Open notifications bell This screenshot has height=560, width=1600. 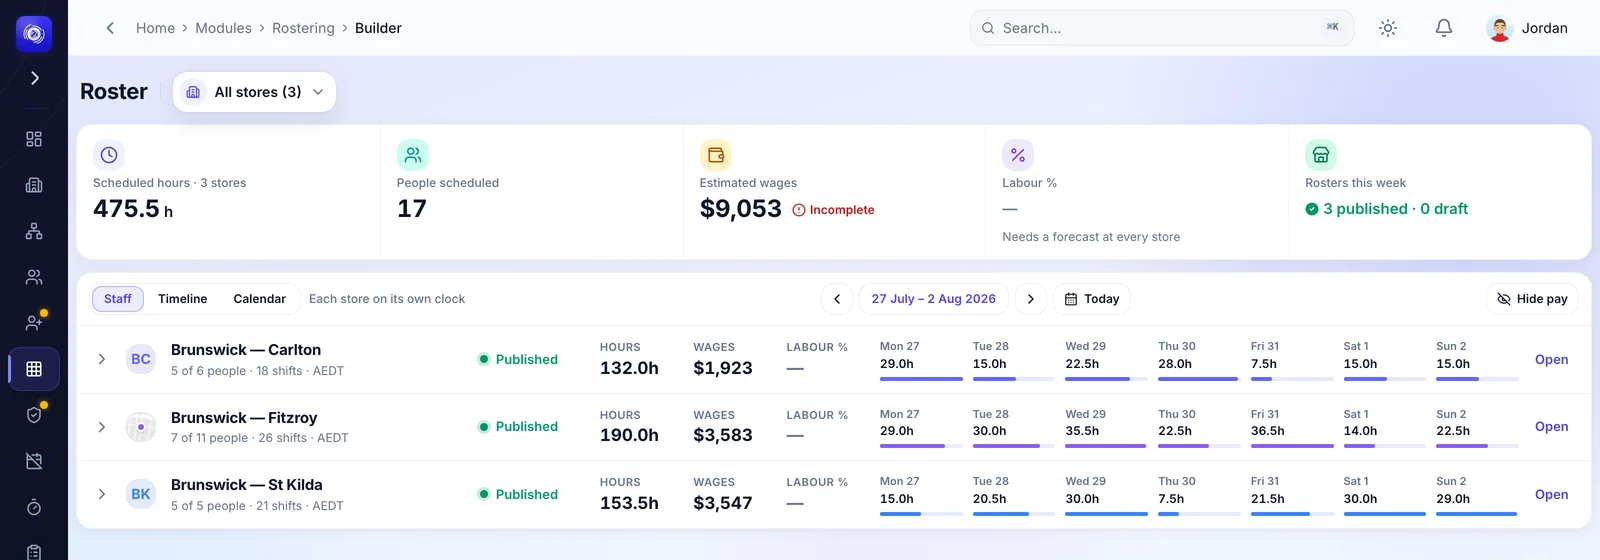[1444, 28]
